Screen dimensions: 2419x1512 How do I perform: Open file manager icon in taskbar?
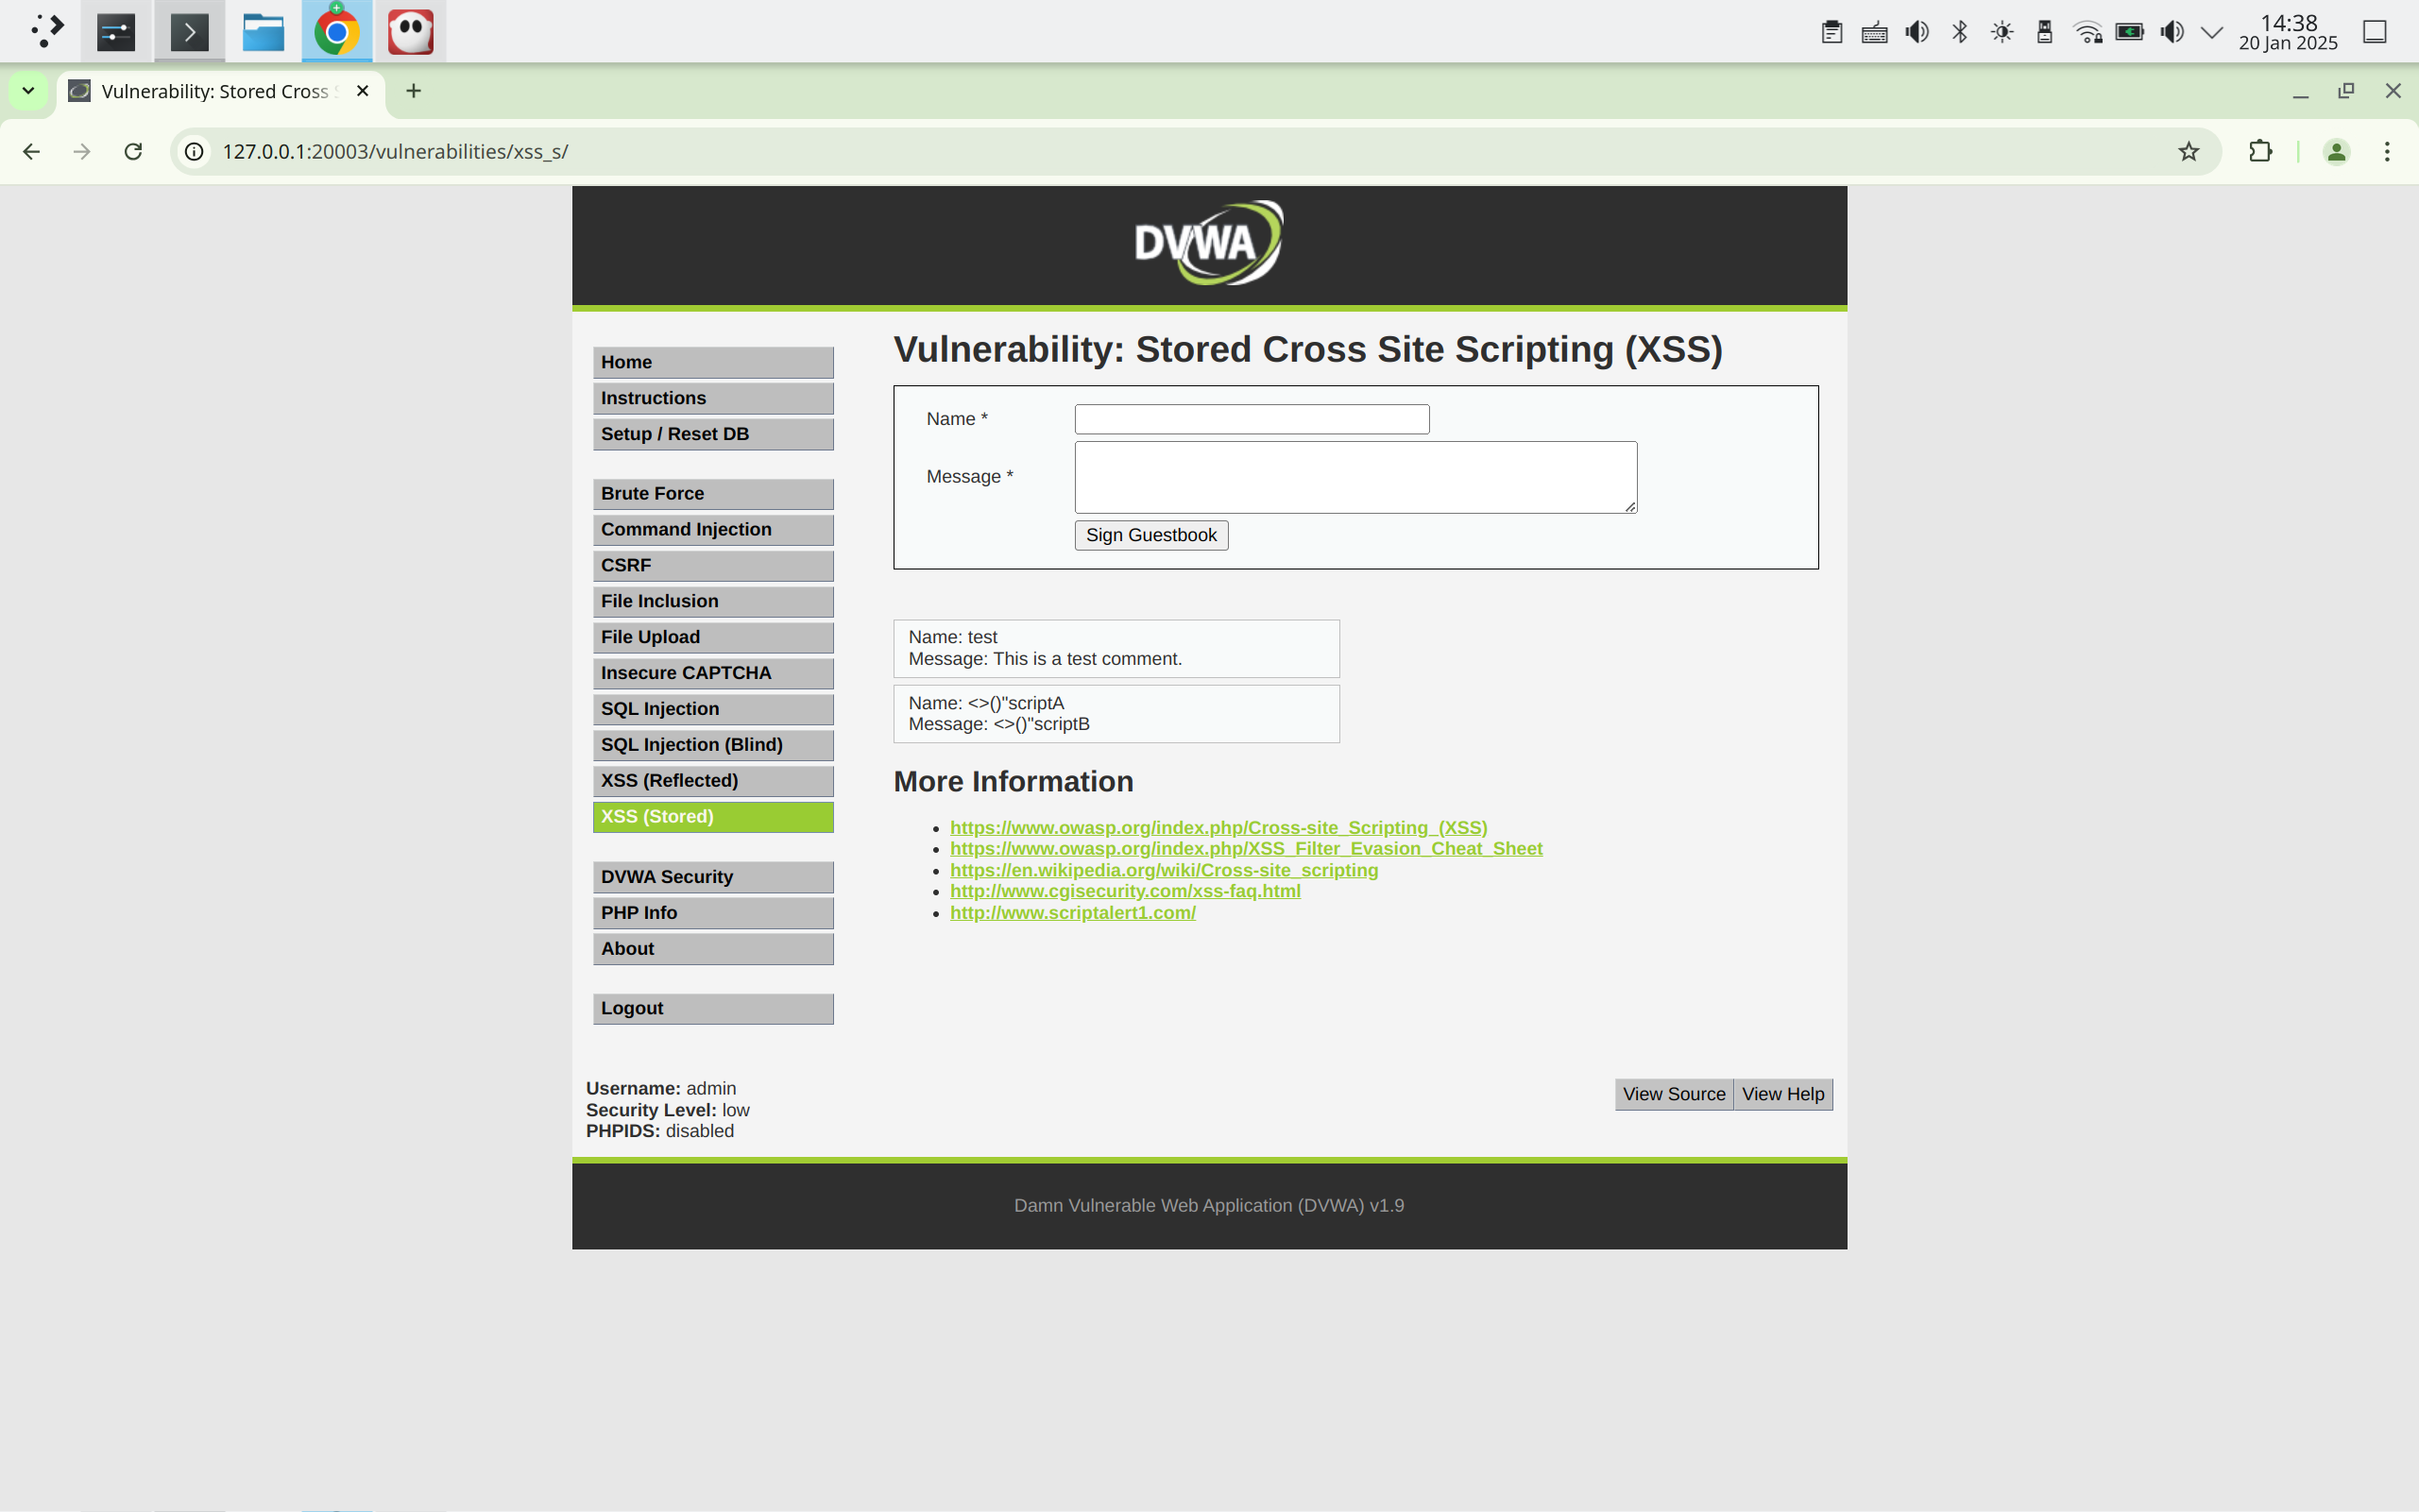click(263, 32)
